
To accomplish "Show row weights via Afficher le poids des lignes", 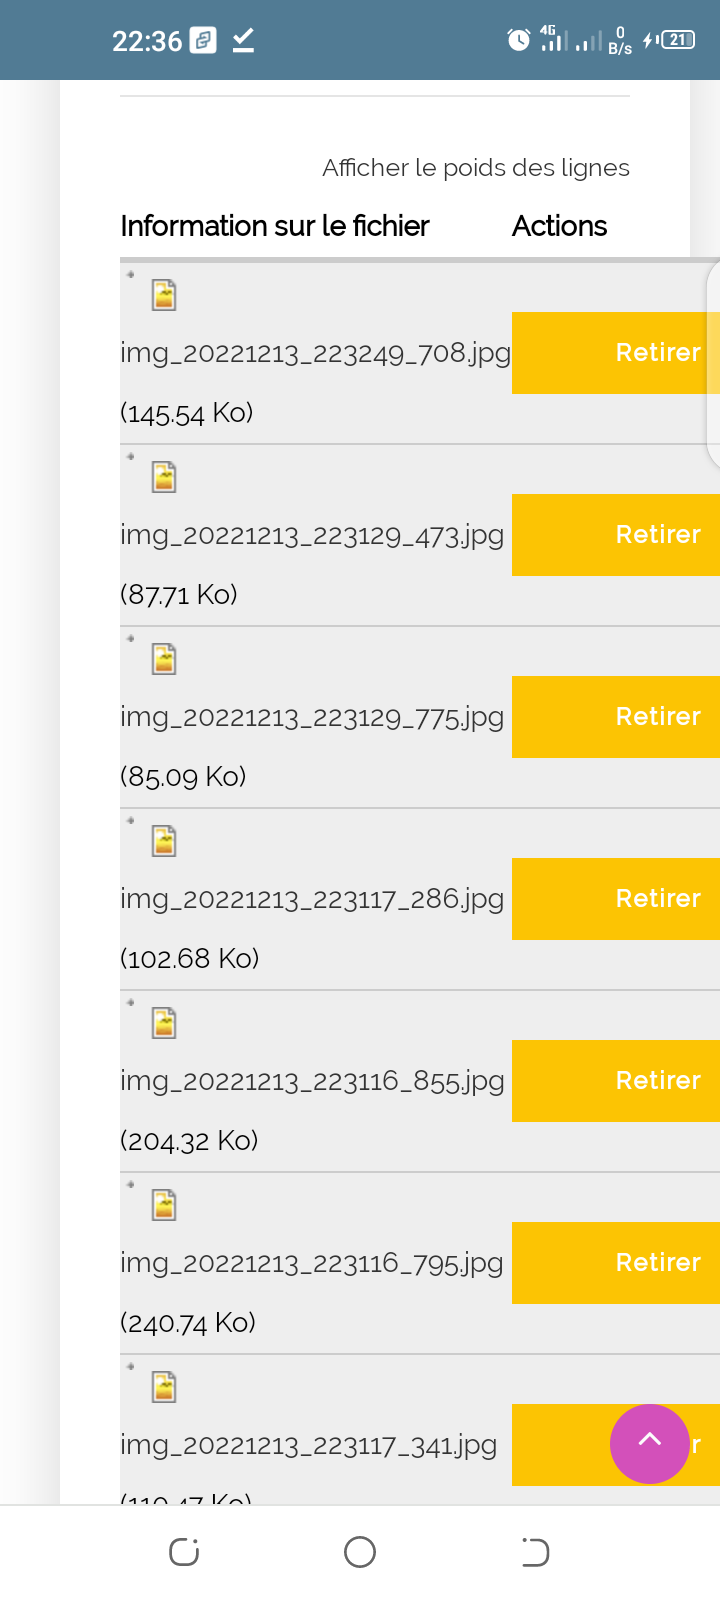I will point(475,168).
